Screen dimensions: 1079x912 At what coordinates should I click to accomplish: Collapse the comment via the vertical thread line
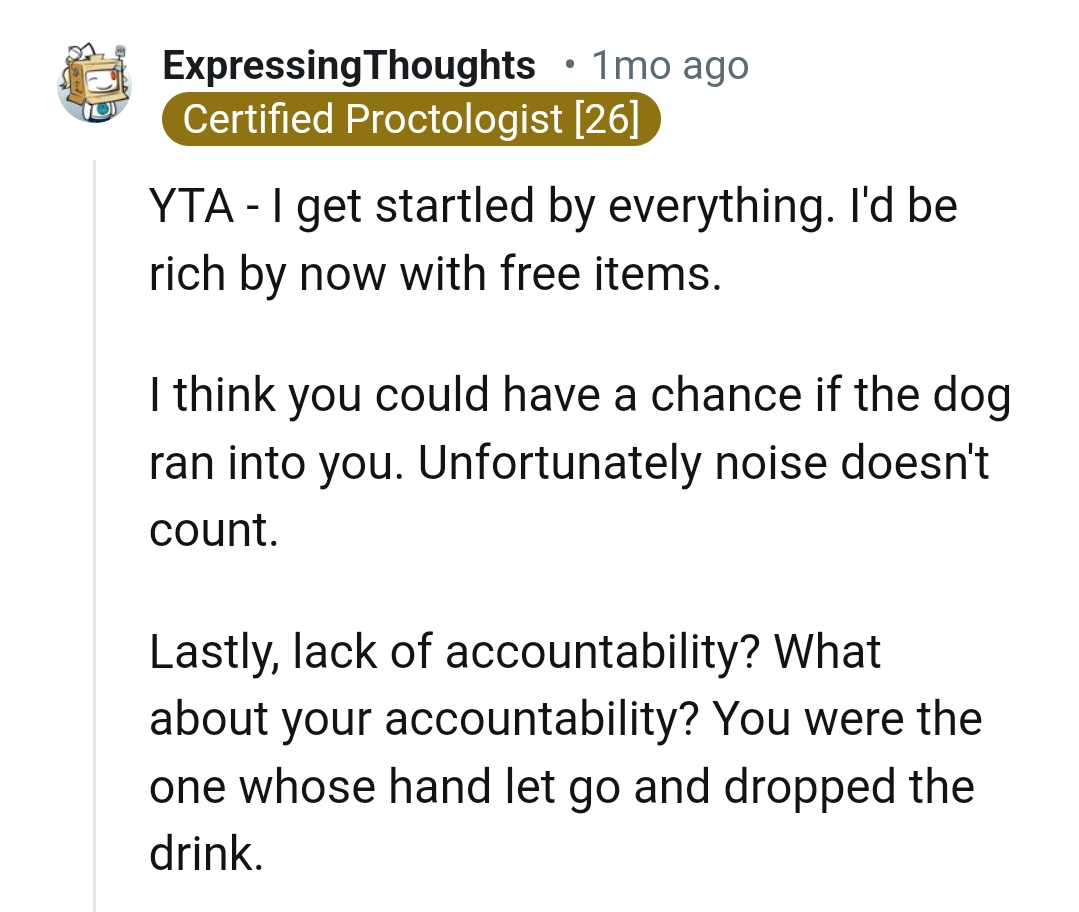(94, 535)
